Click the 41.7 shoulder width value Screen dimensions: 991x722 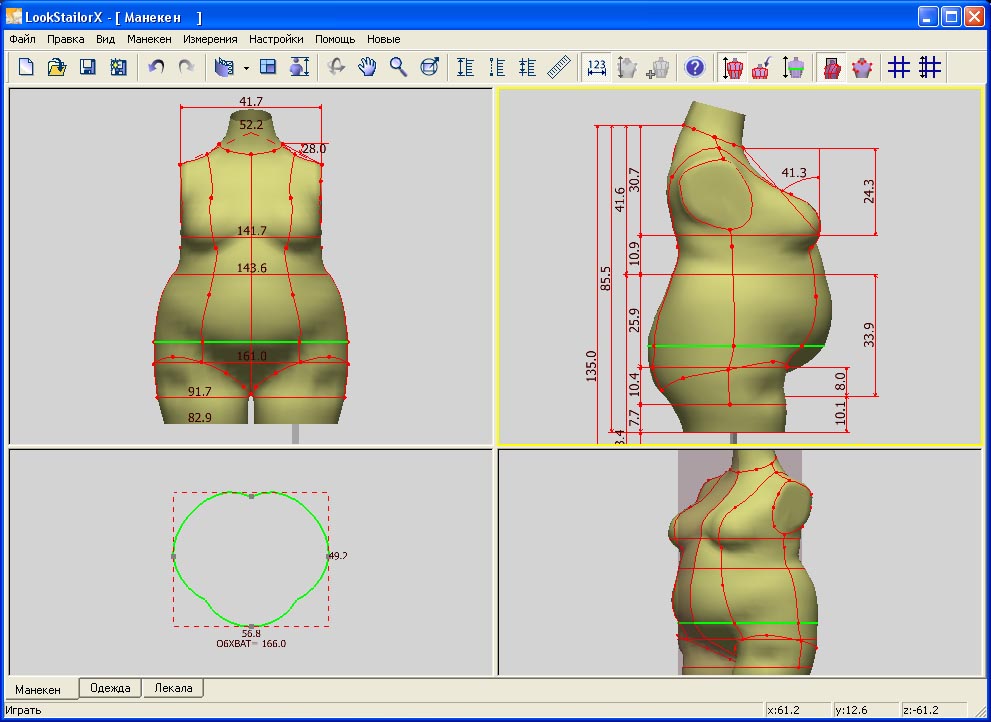point(251,101)
